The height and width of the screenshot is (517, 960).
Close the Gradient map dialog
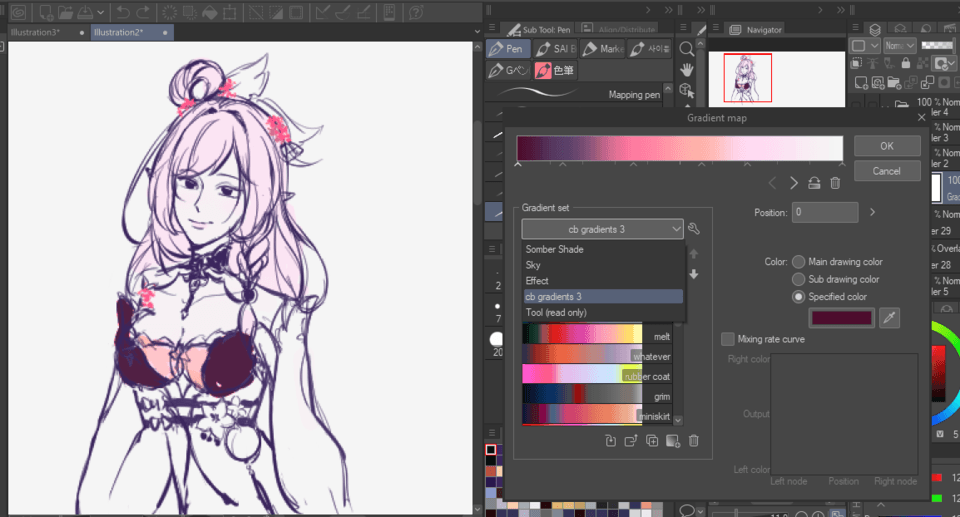(x=922, y=117)
